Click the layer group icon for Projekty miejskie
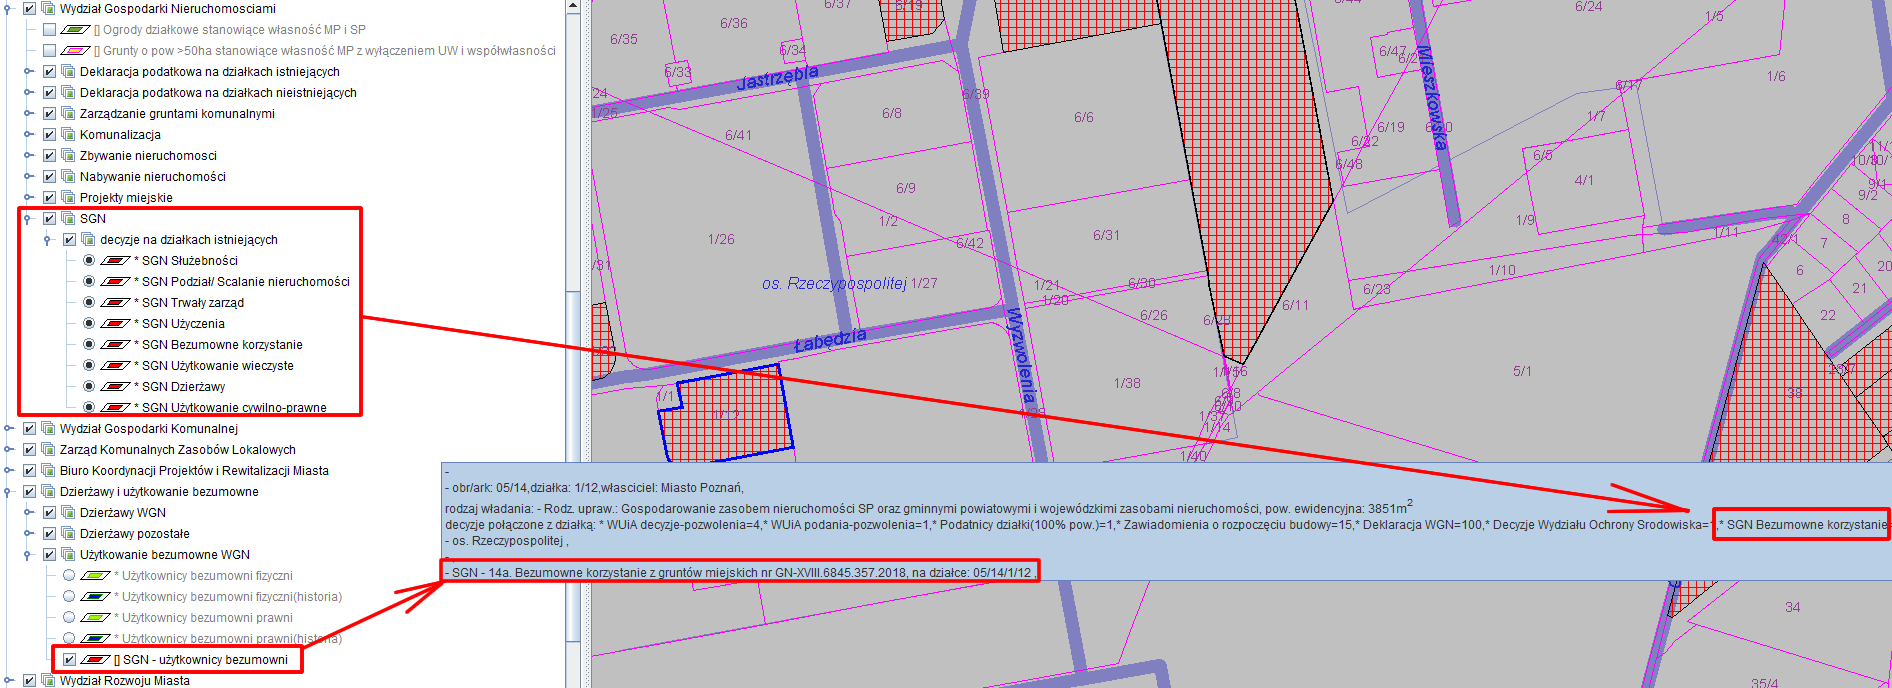The width and height of the screenshot is (1892, 688). [x=68, y=198]
